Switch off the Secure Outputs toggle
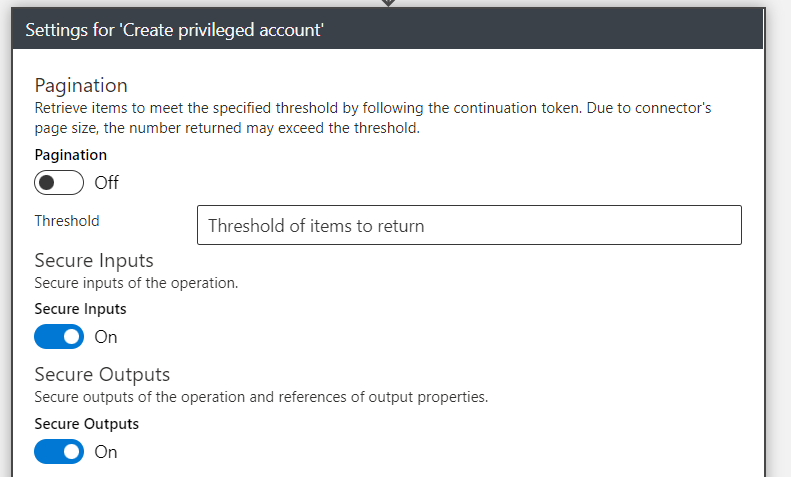 pyautogui.click(x=59, y=452)
